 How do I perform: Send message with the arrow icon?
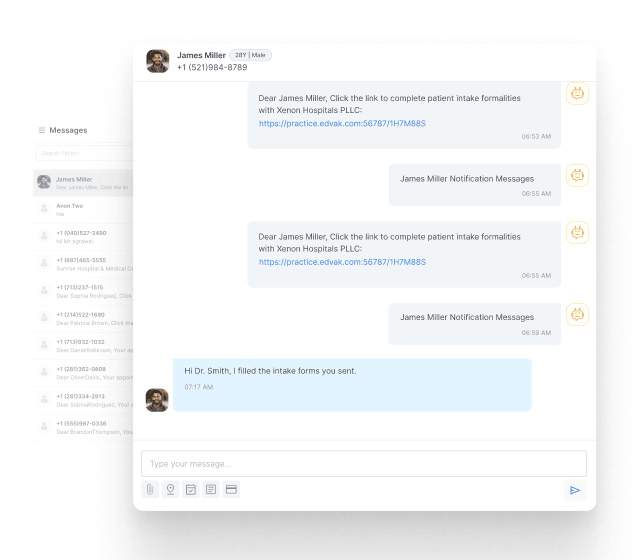click(574, 490)
